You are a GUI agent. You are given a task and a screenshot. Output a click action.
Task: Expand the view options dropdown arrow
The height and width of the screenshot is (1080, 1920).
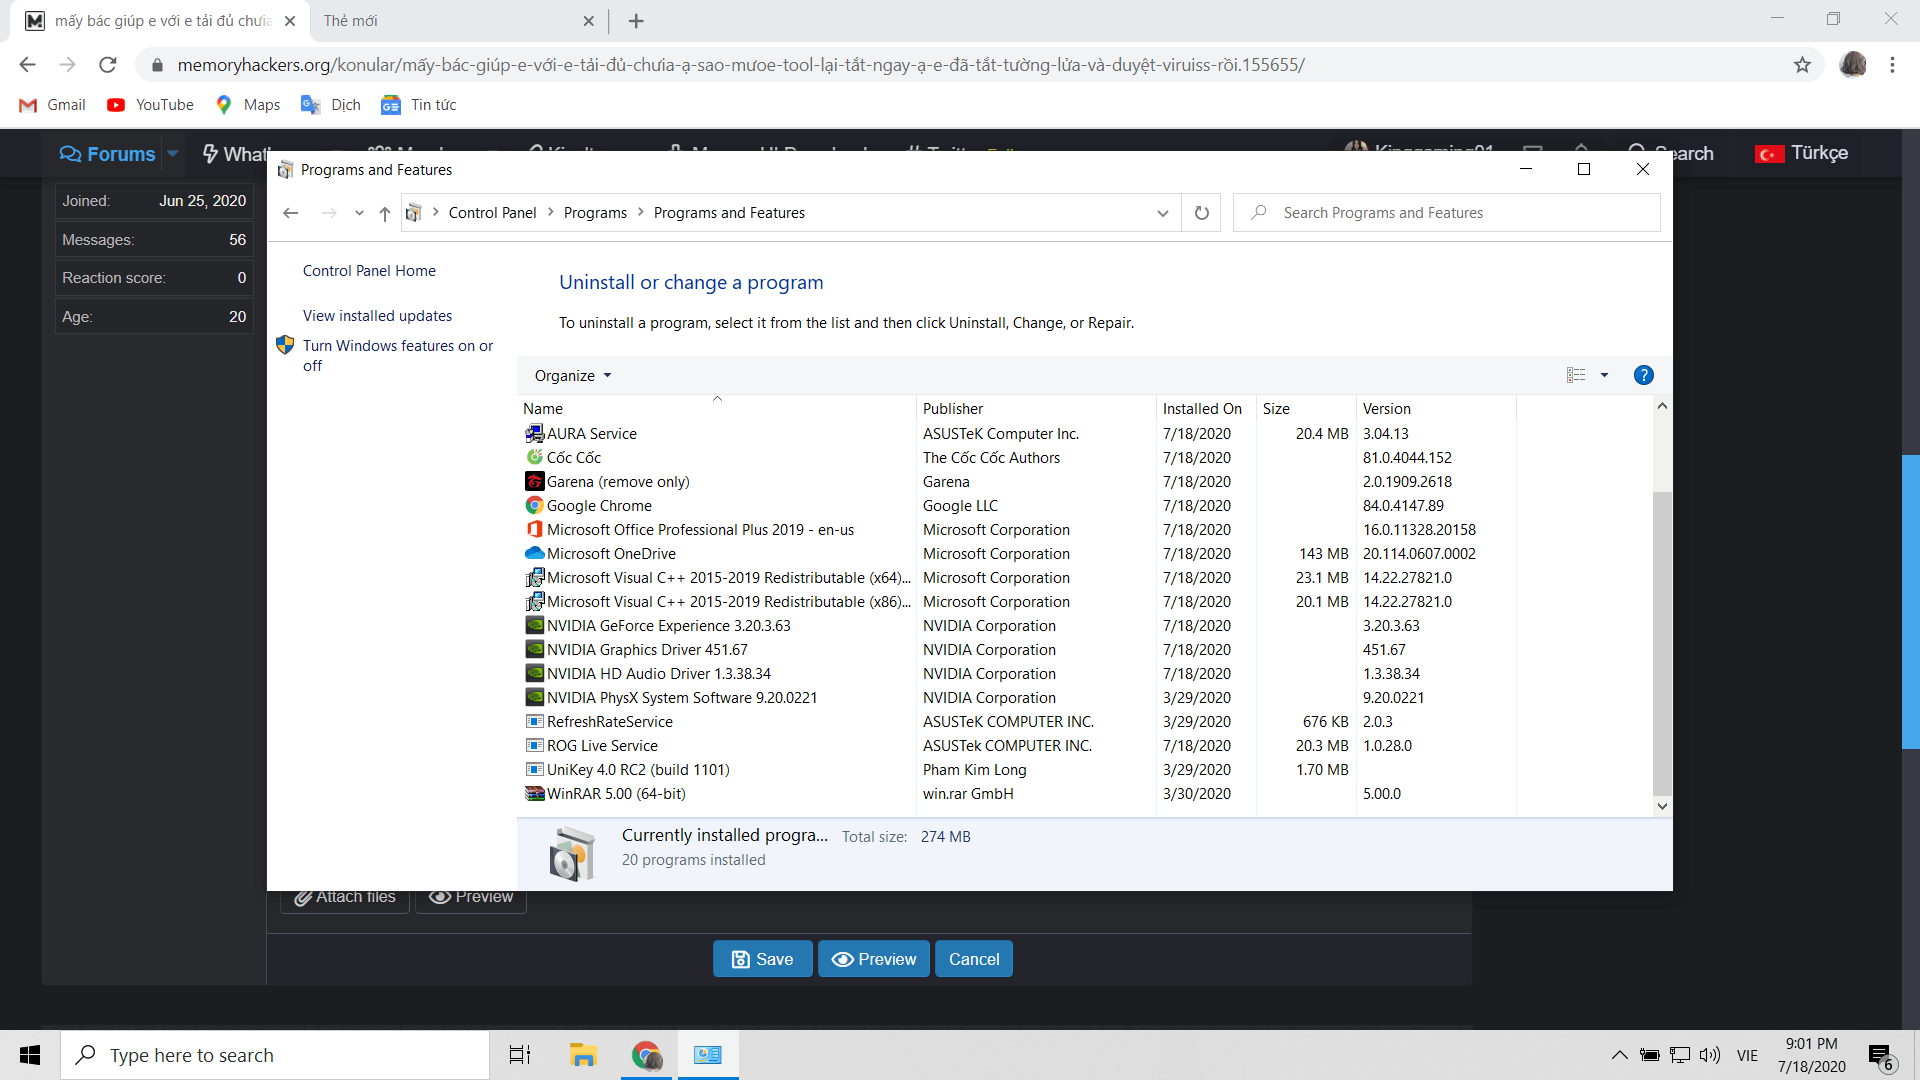click(x=1604, y=375)
